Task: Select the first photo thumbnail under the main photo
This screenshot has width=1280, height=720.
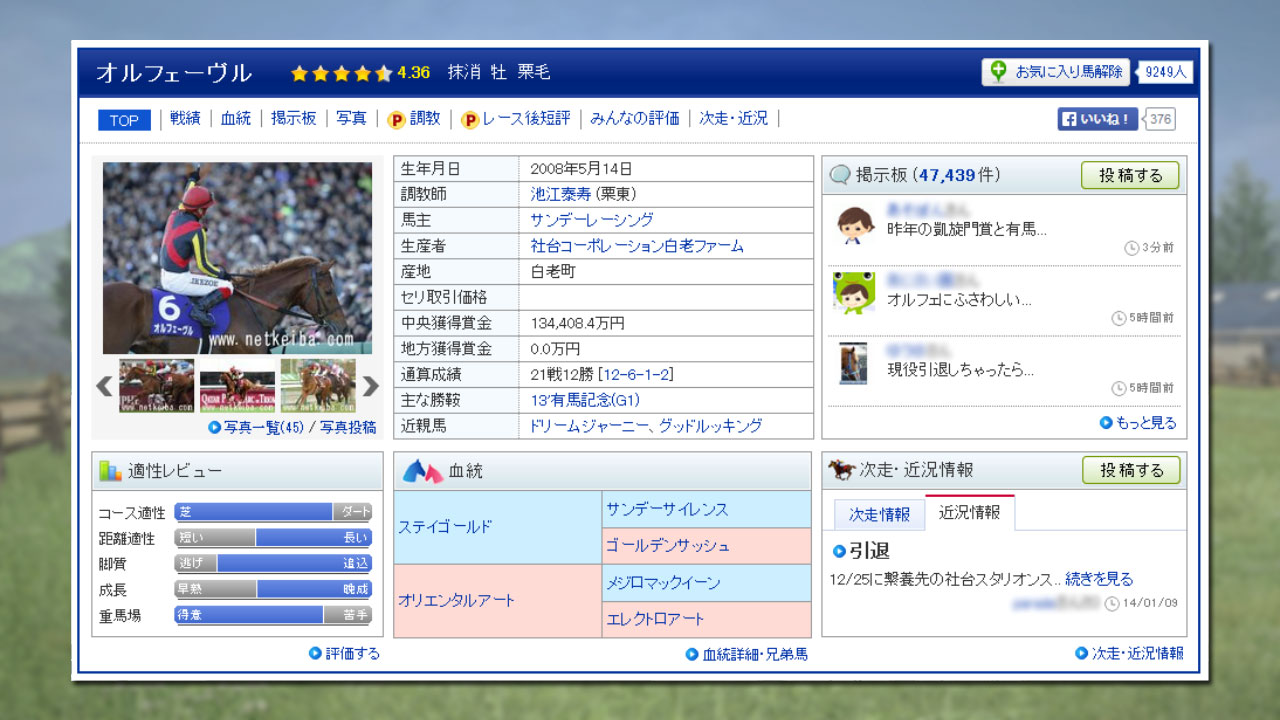Action: (157, 386)
